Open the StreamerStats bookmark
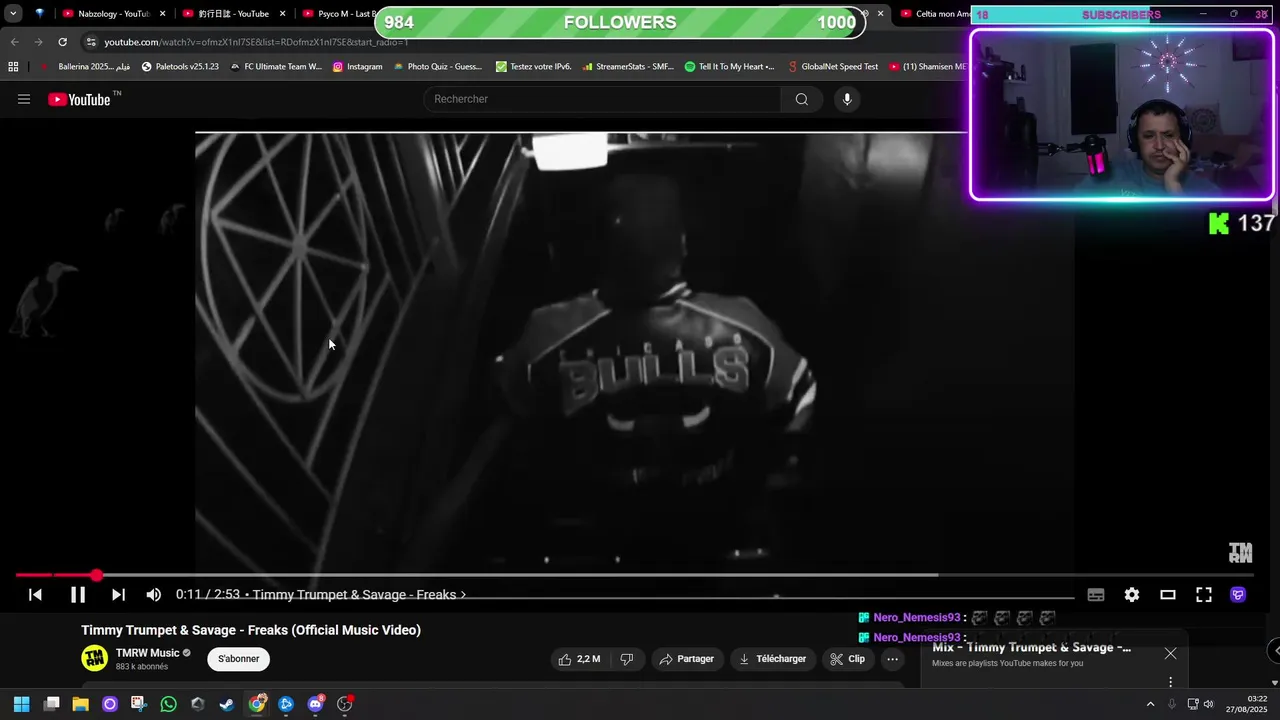 point(628,67)
